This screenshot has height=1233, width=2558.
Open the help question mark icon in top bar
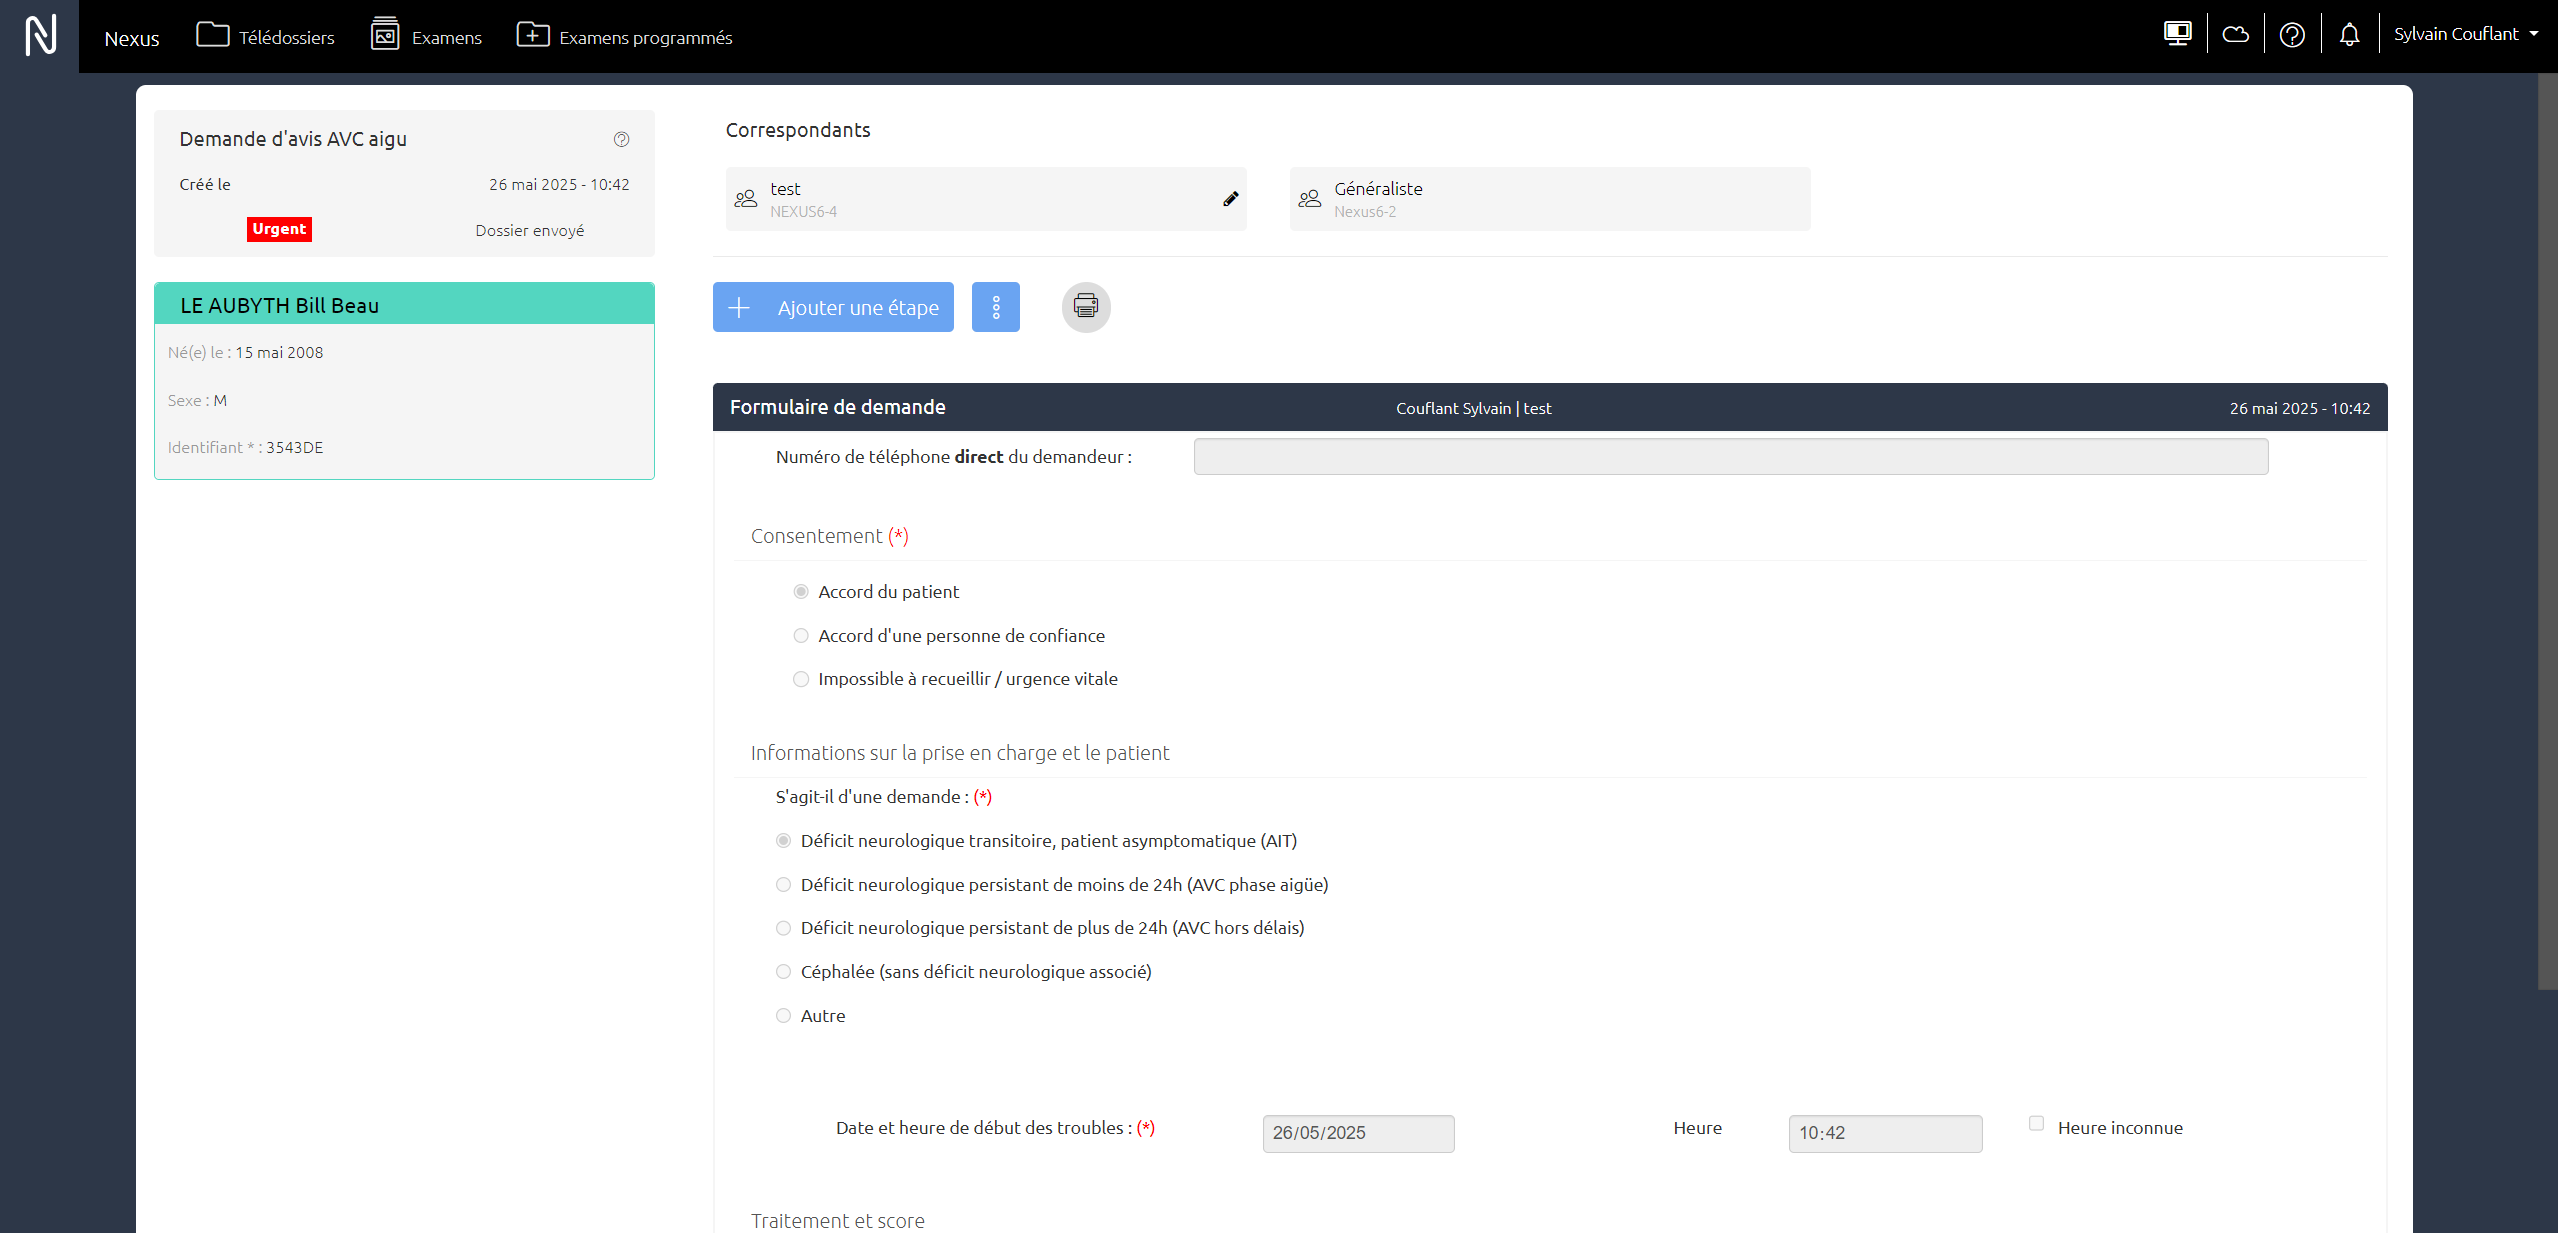(x=2292, y=35)
